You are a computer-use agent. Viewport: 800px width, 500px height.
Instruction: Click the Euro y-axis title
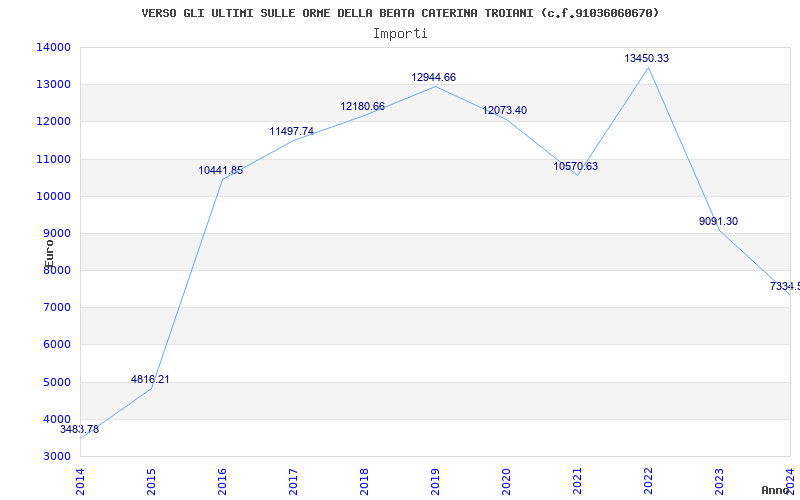click(x=48, y=254)
